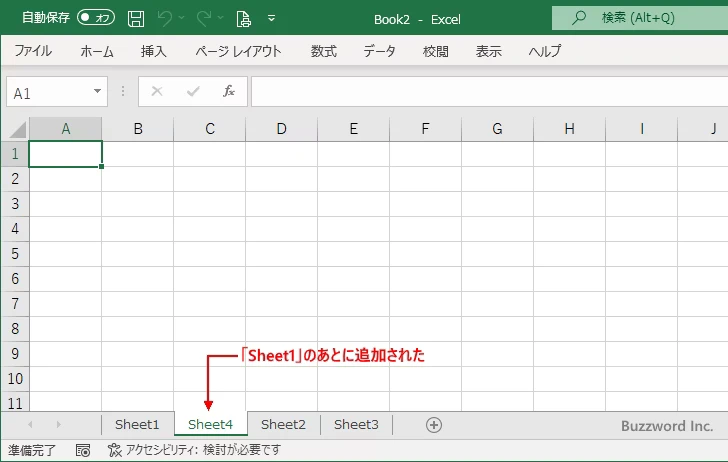728x462 pixels.
Task: Open the 表示 ribbon tab
Action: 488,51
